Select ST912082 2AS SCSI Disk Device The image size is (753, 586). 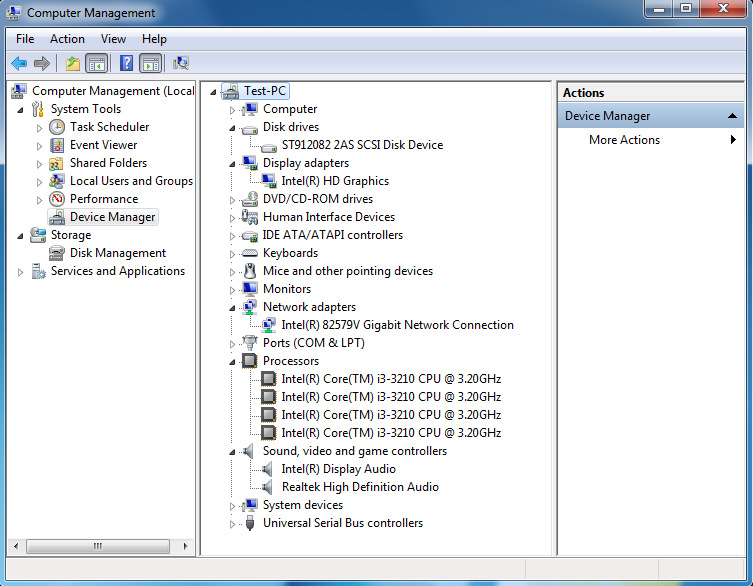point(362,145)
